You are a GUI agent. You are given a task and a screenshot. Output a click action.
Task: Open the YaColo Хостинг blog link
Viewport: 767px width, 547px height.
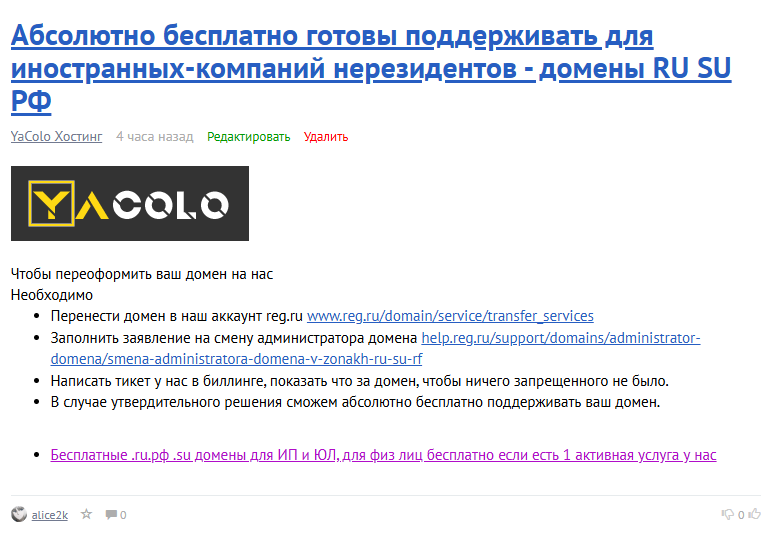point(56,137)
